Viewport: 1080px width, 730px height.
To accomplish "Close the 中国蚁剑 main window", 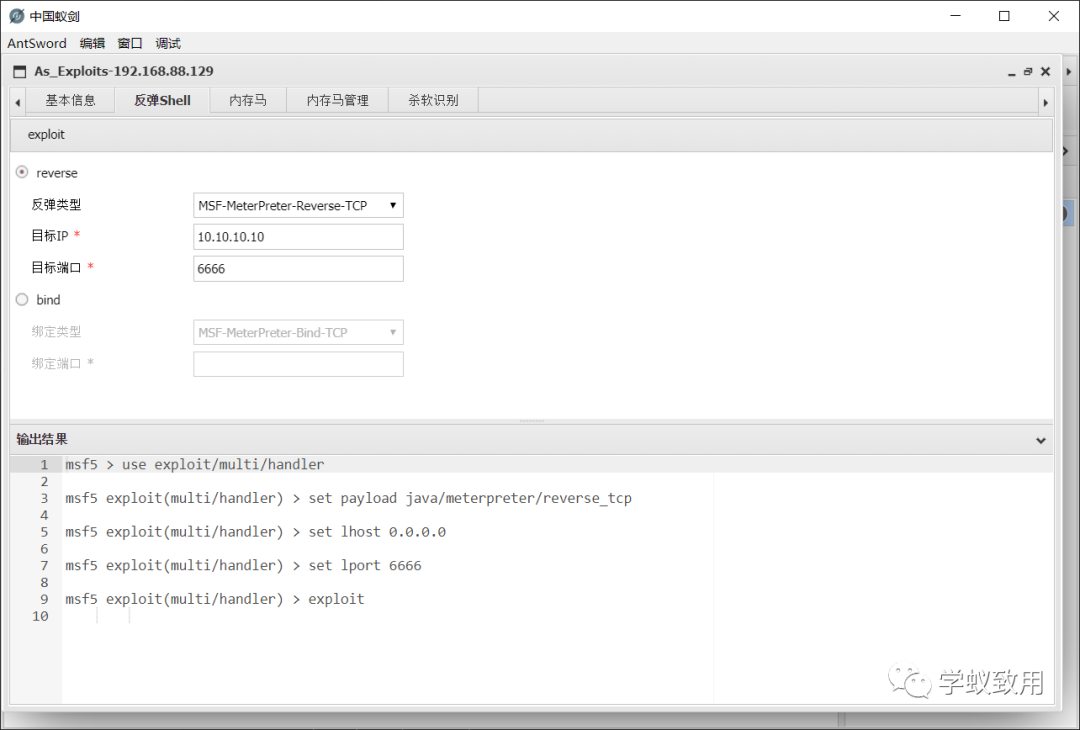I will 1054,16.
